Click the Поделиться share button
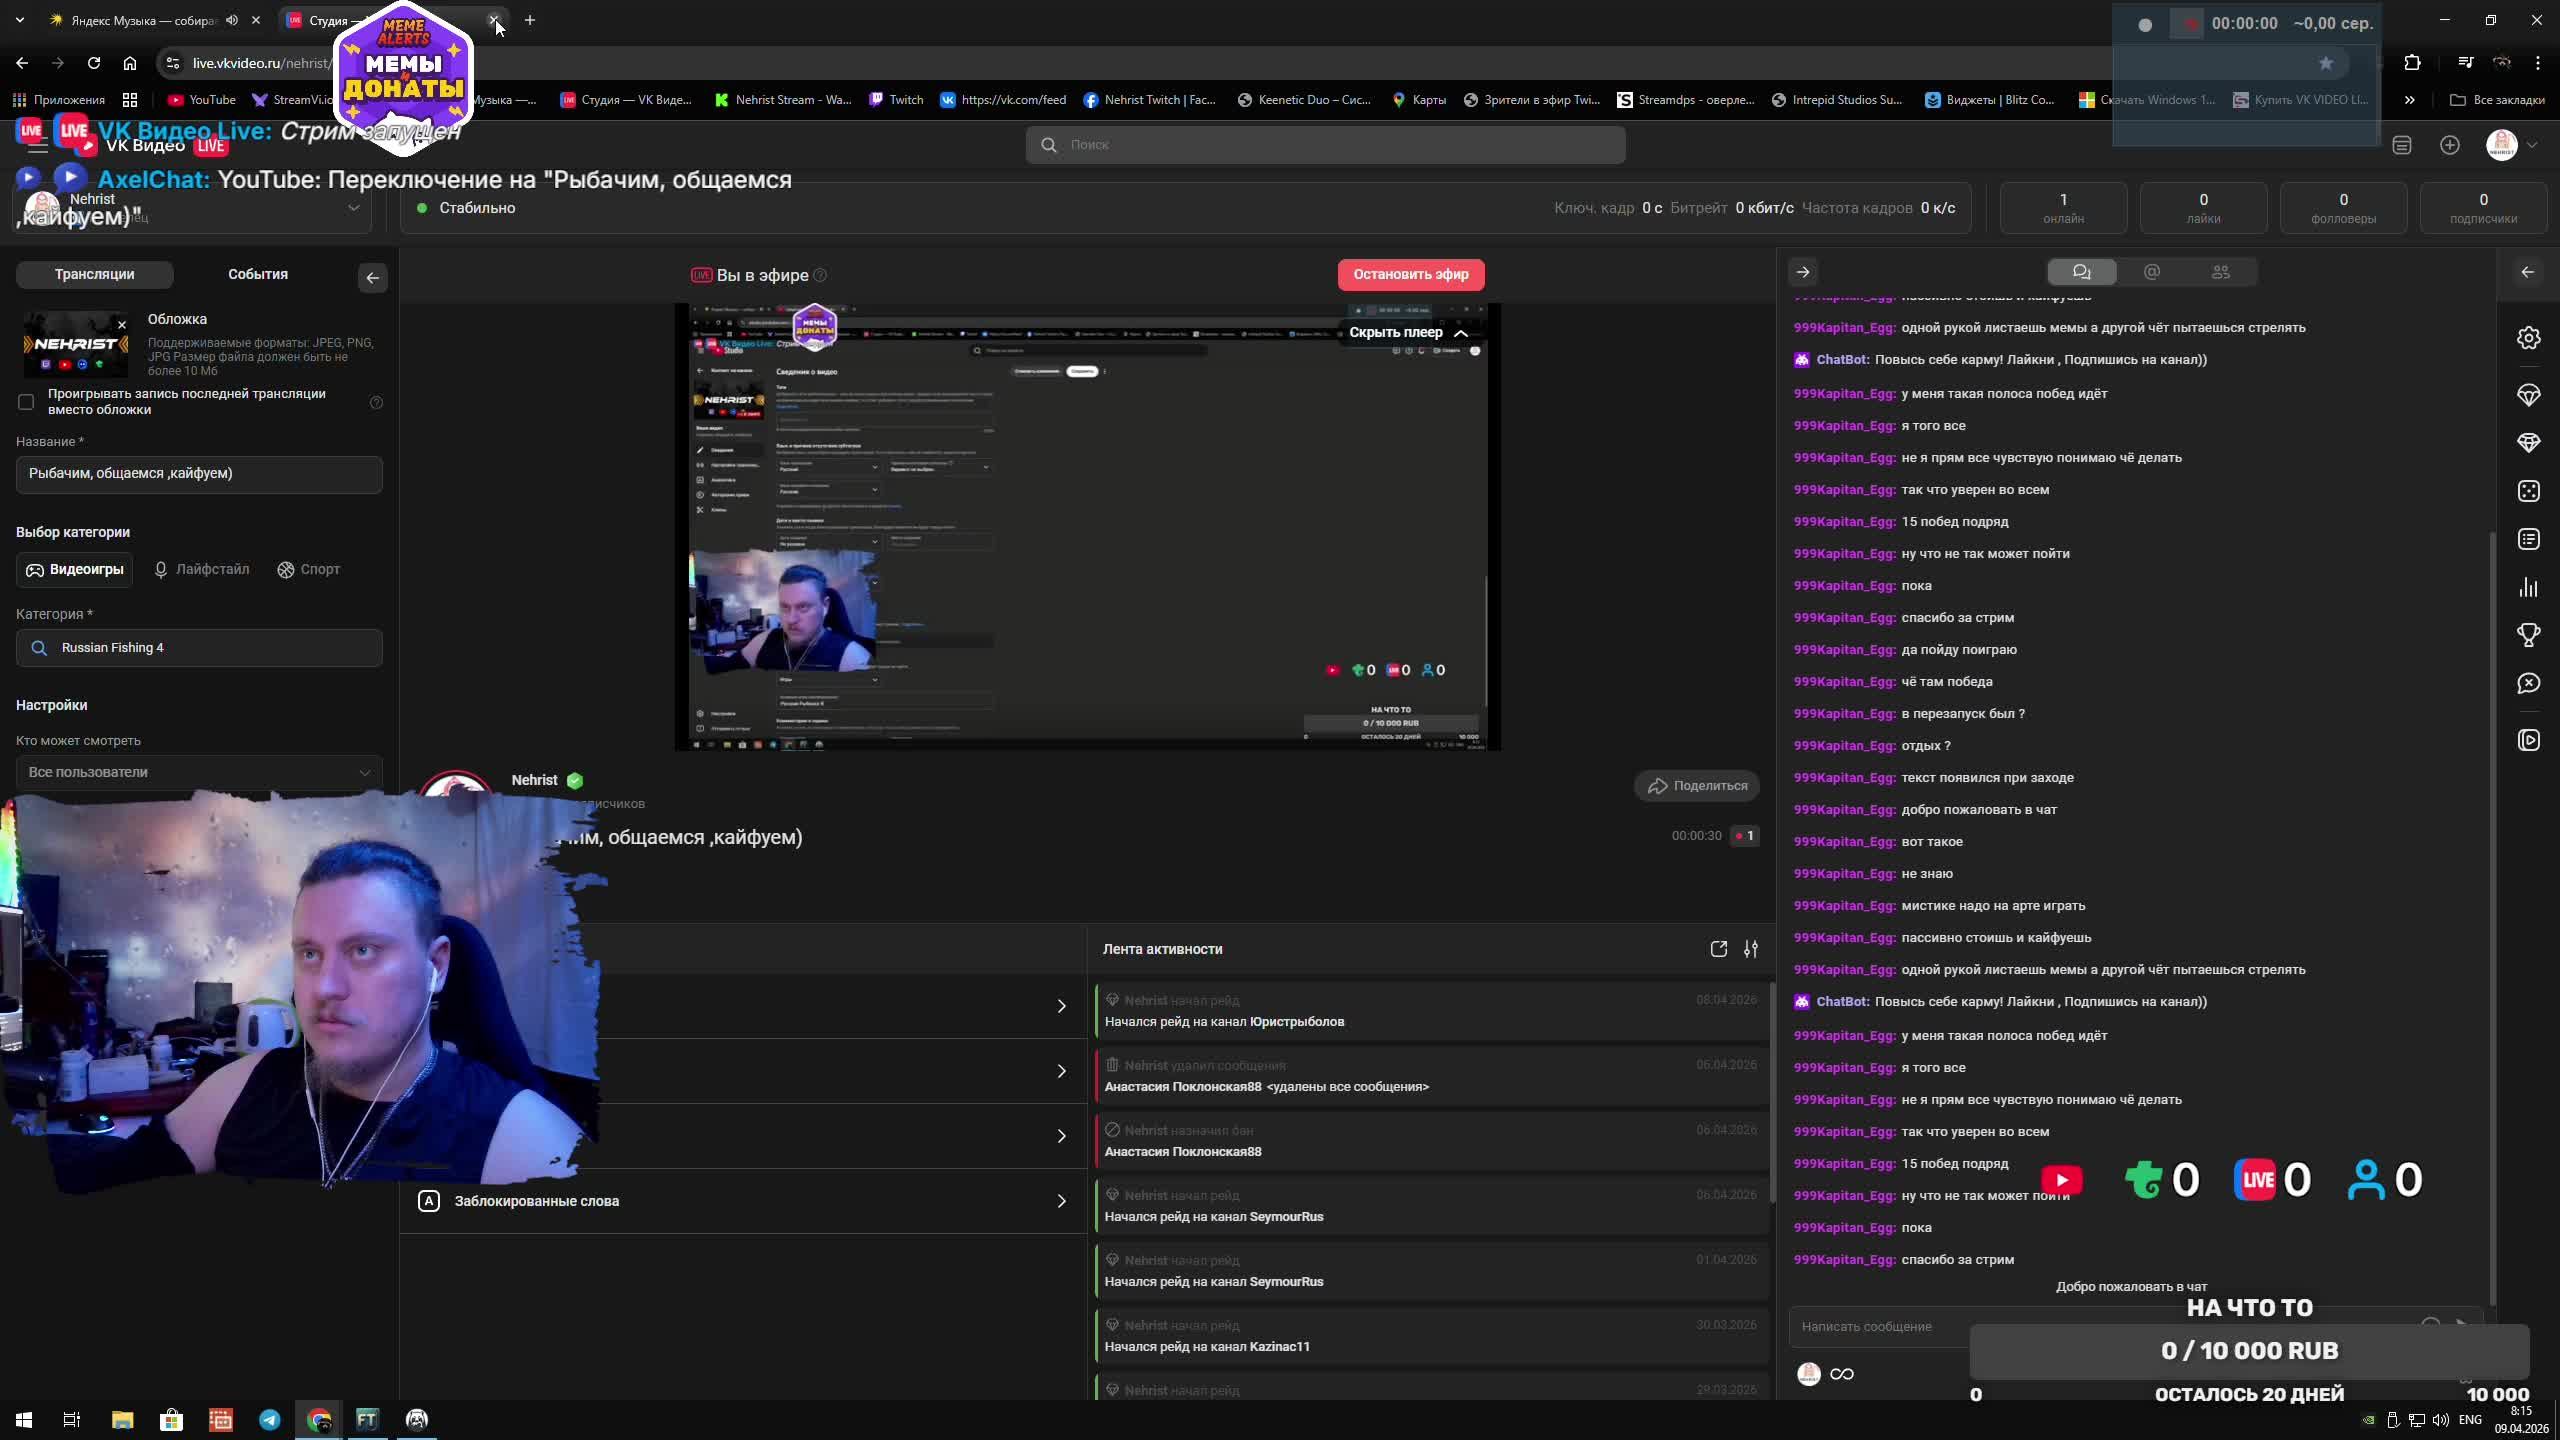 (x=1697, y=786)
